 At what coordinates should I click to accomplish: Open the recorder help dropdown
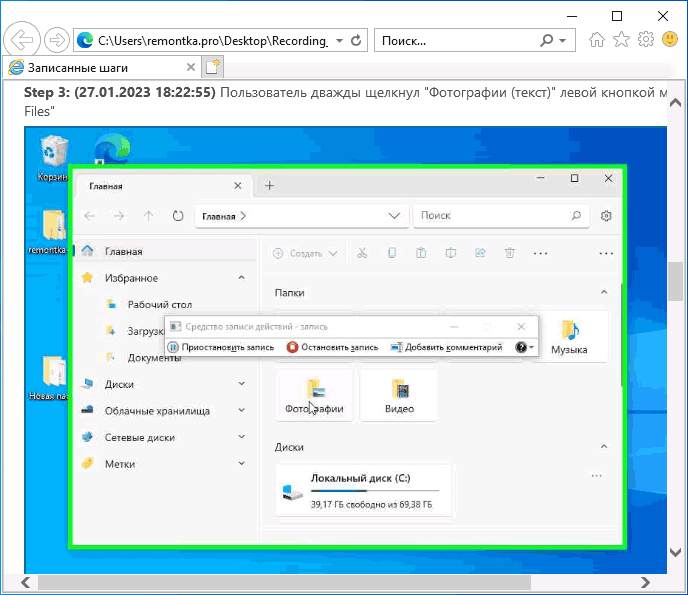(525, 348)
